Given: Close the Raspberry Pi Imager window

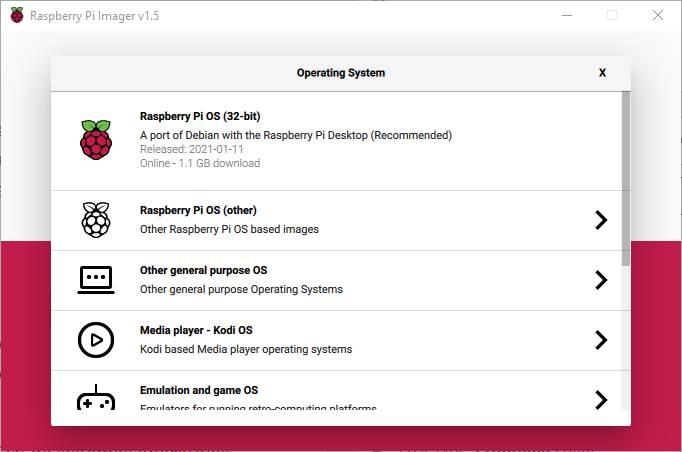Looking at the screenshot, I should point(657,16).
